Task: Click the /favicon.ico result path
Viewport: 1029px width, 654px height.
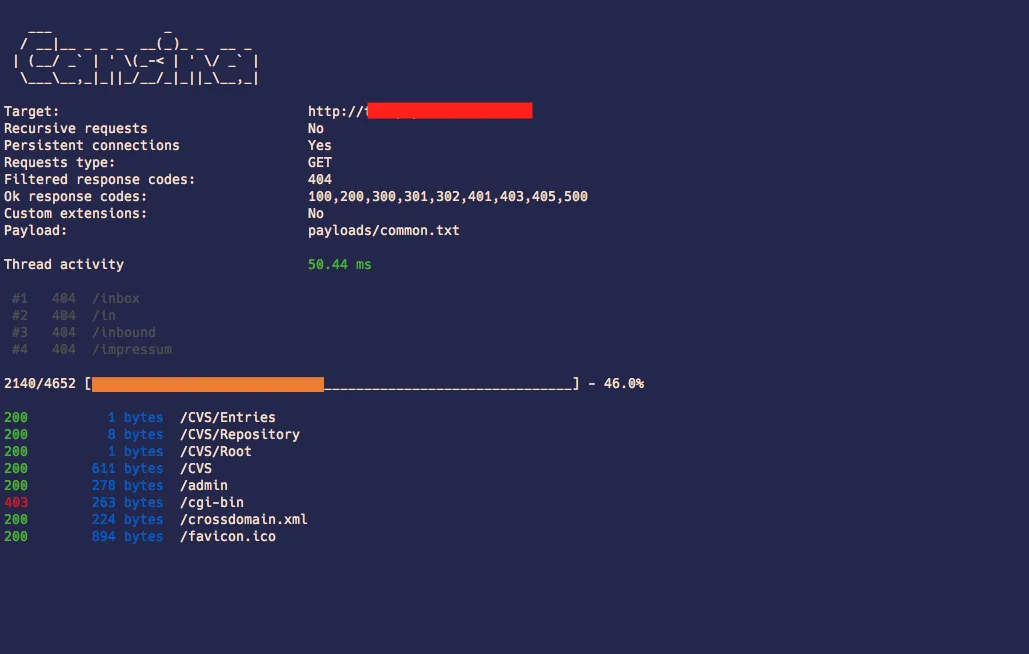Action: click(x=228, y=537)
